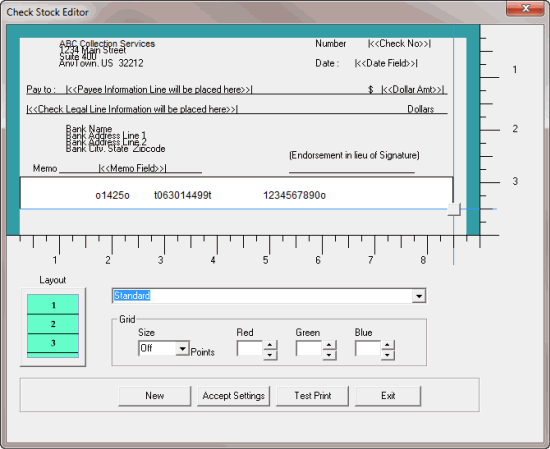Viewport: 550px width, 449px height.
Task: Select the Dollar Amt placeholder
Action: click(412, 89)
